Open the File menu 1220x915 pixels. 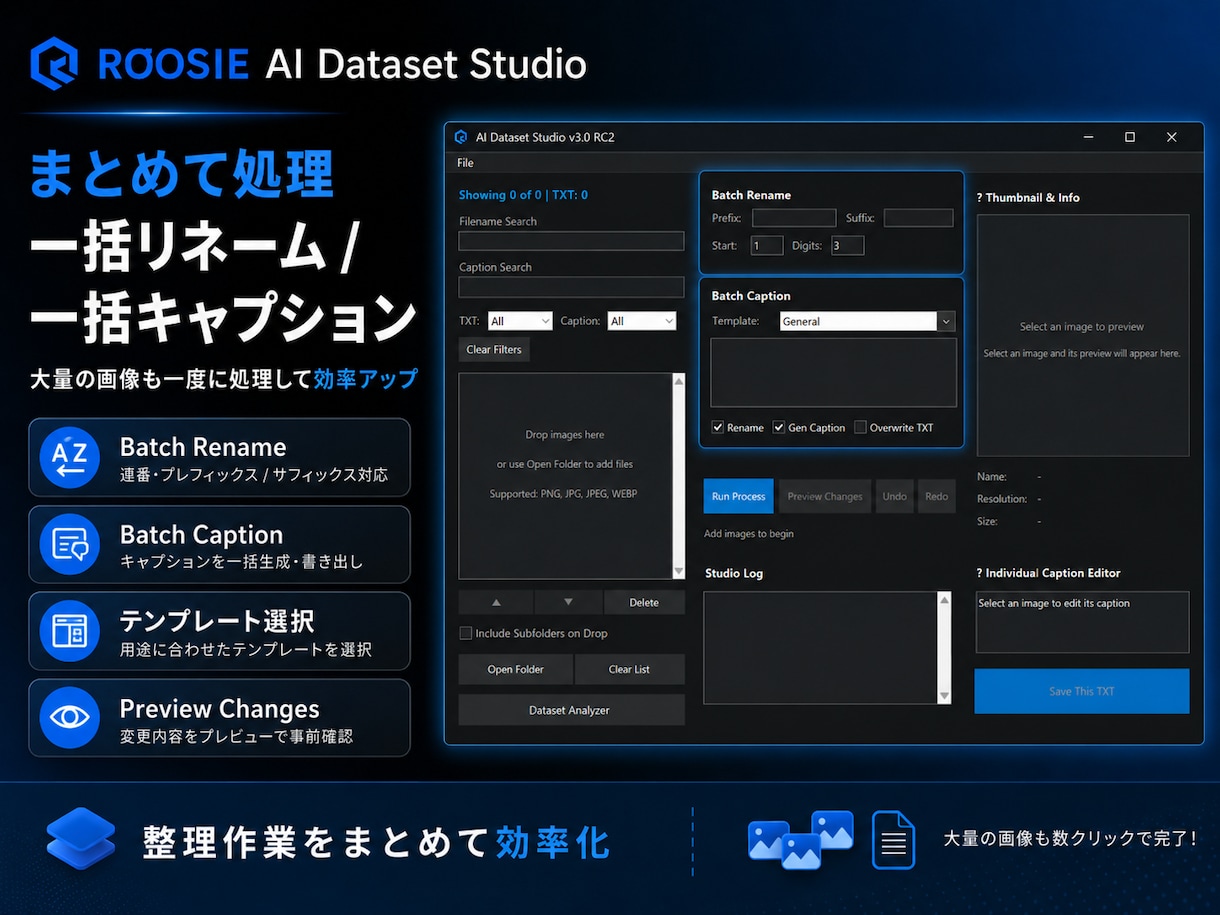pyautogui.click(x=465, y=163)
